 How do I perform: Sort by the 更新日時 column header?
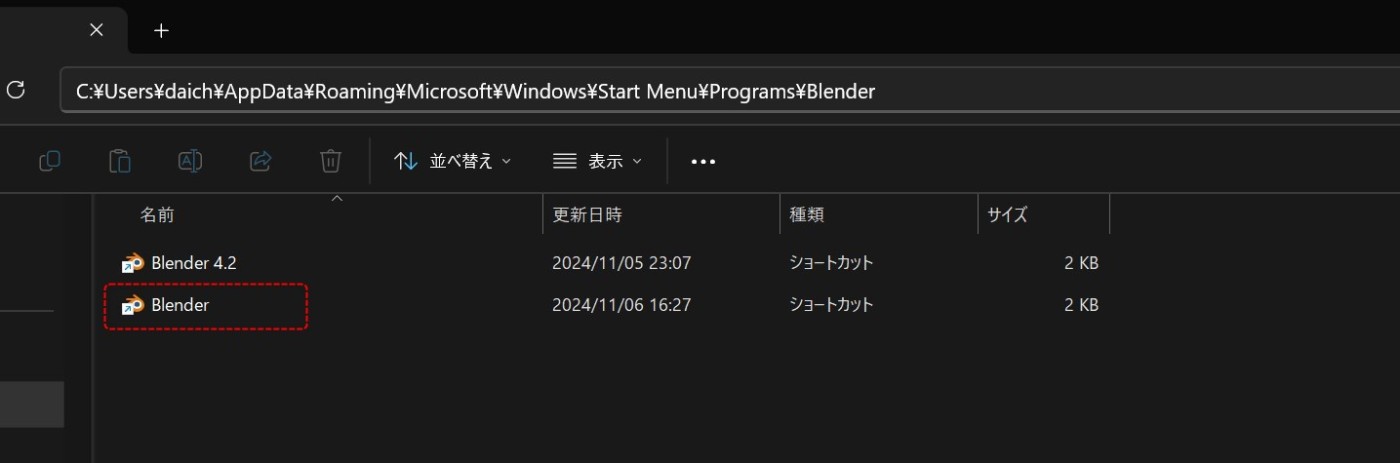(x=587, y=214)
